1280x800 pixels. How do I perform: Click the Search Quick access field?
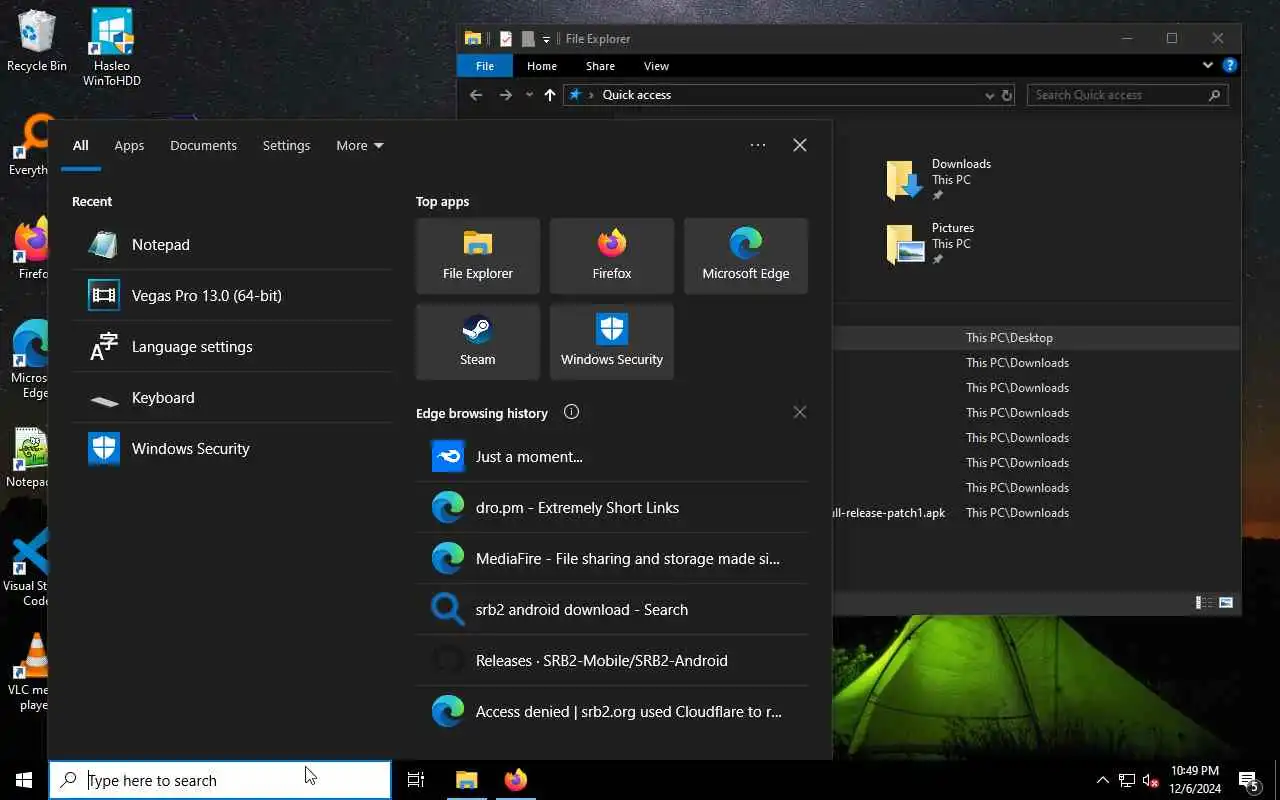pos(1127,95)
